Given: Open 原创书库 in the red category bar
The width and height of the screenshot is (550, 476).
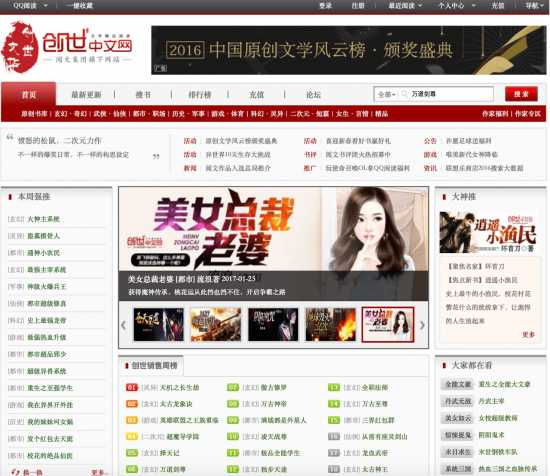Looking at the screenshot, I should (34, 114).
